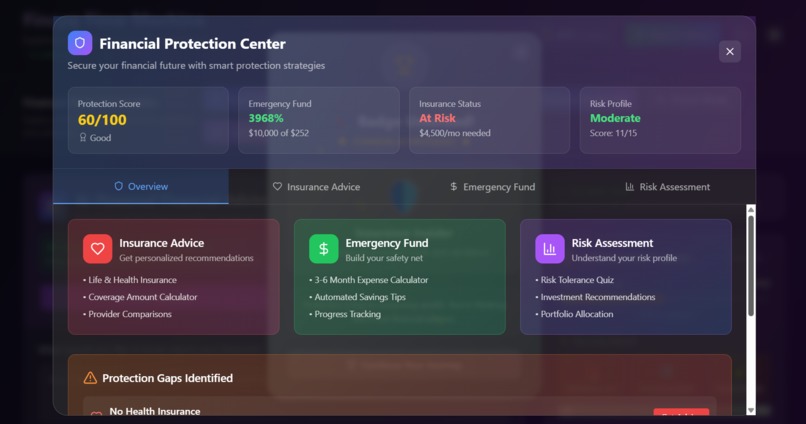Image resolution: width=806 pixels, height=424 pixels.
Task: Click "Risk Tolerance Quiz" bullet
Action: 577,280
